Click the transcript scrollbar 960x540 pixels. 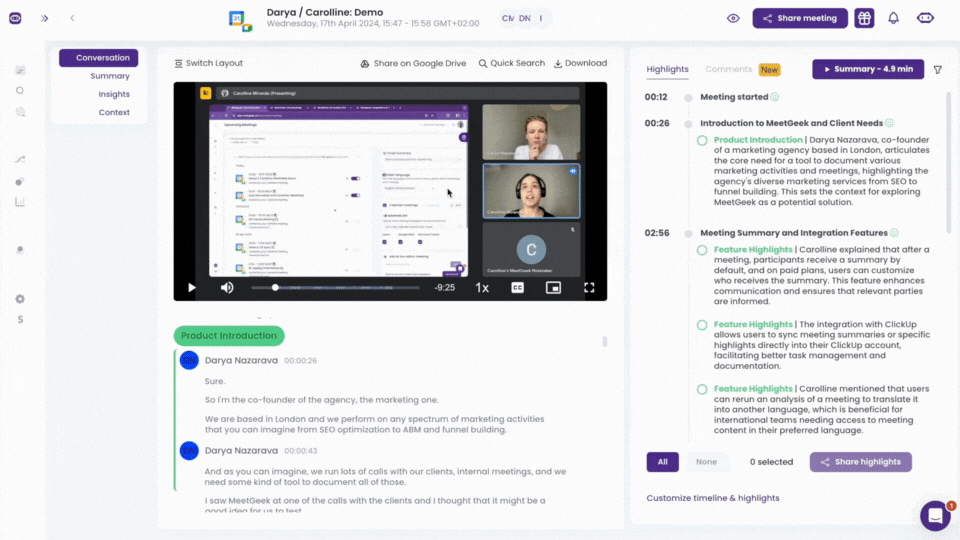tap(604, 341)
